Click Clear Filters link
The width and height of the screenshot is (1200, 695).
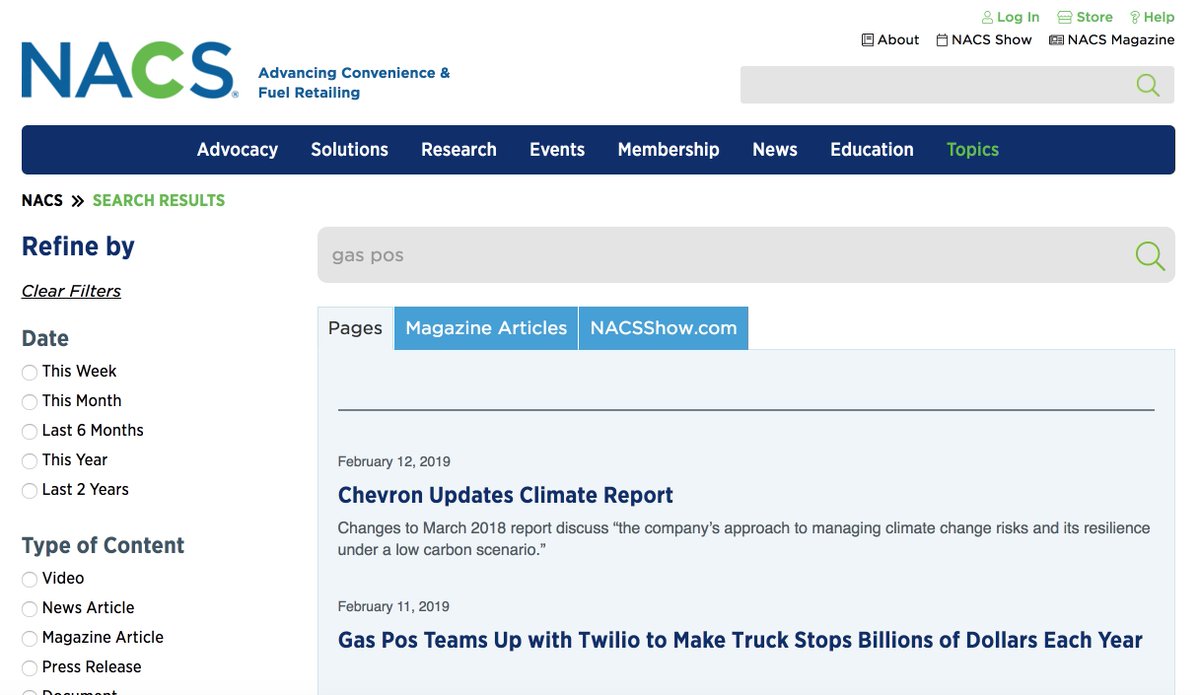71,291
